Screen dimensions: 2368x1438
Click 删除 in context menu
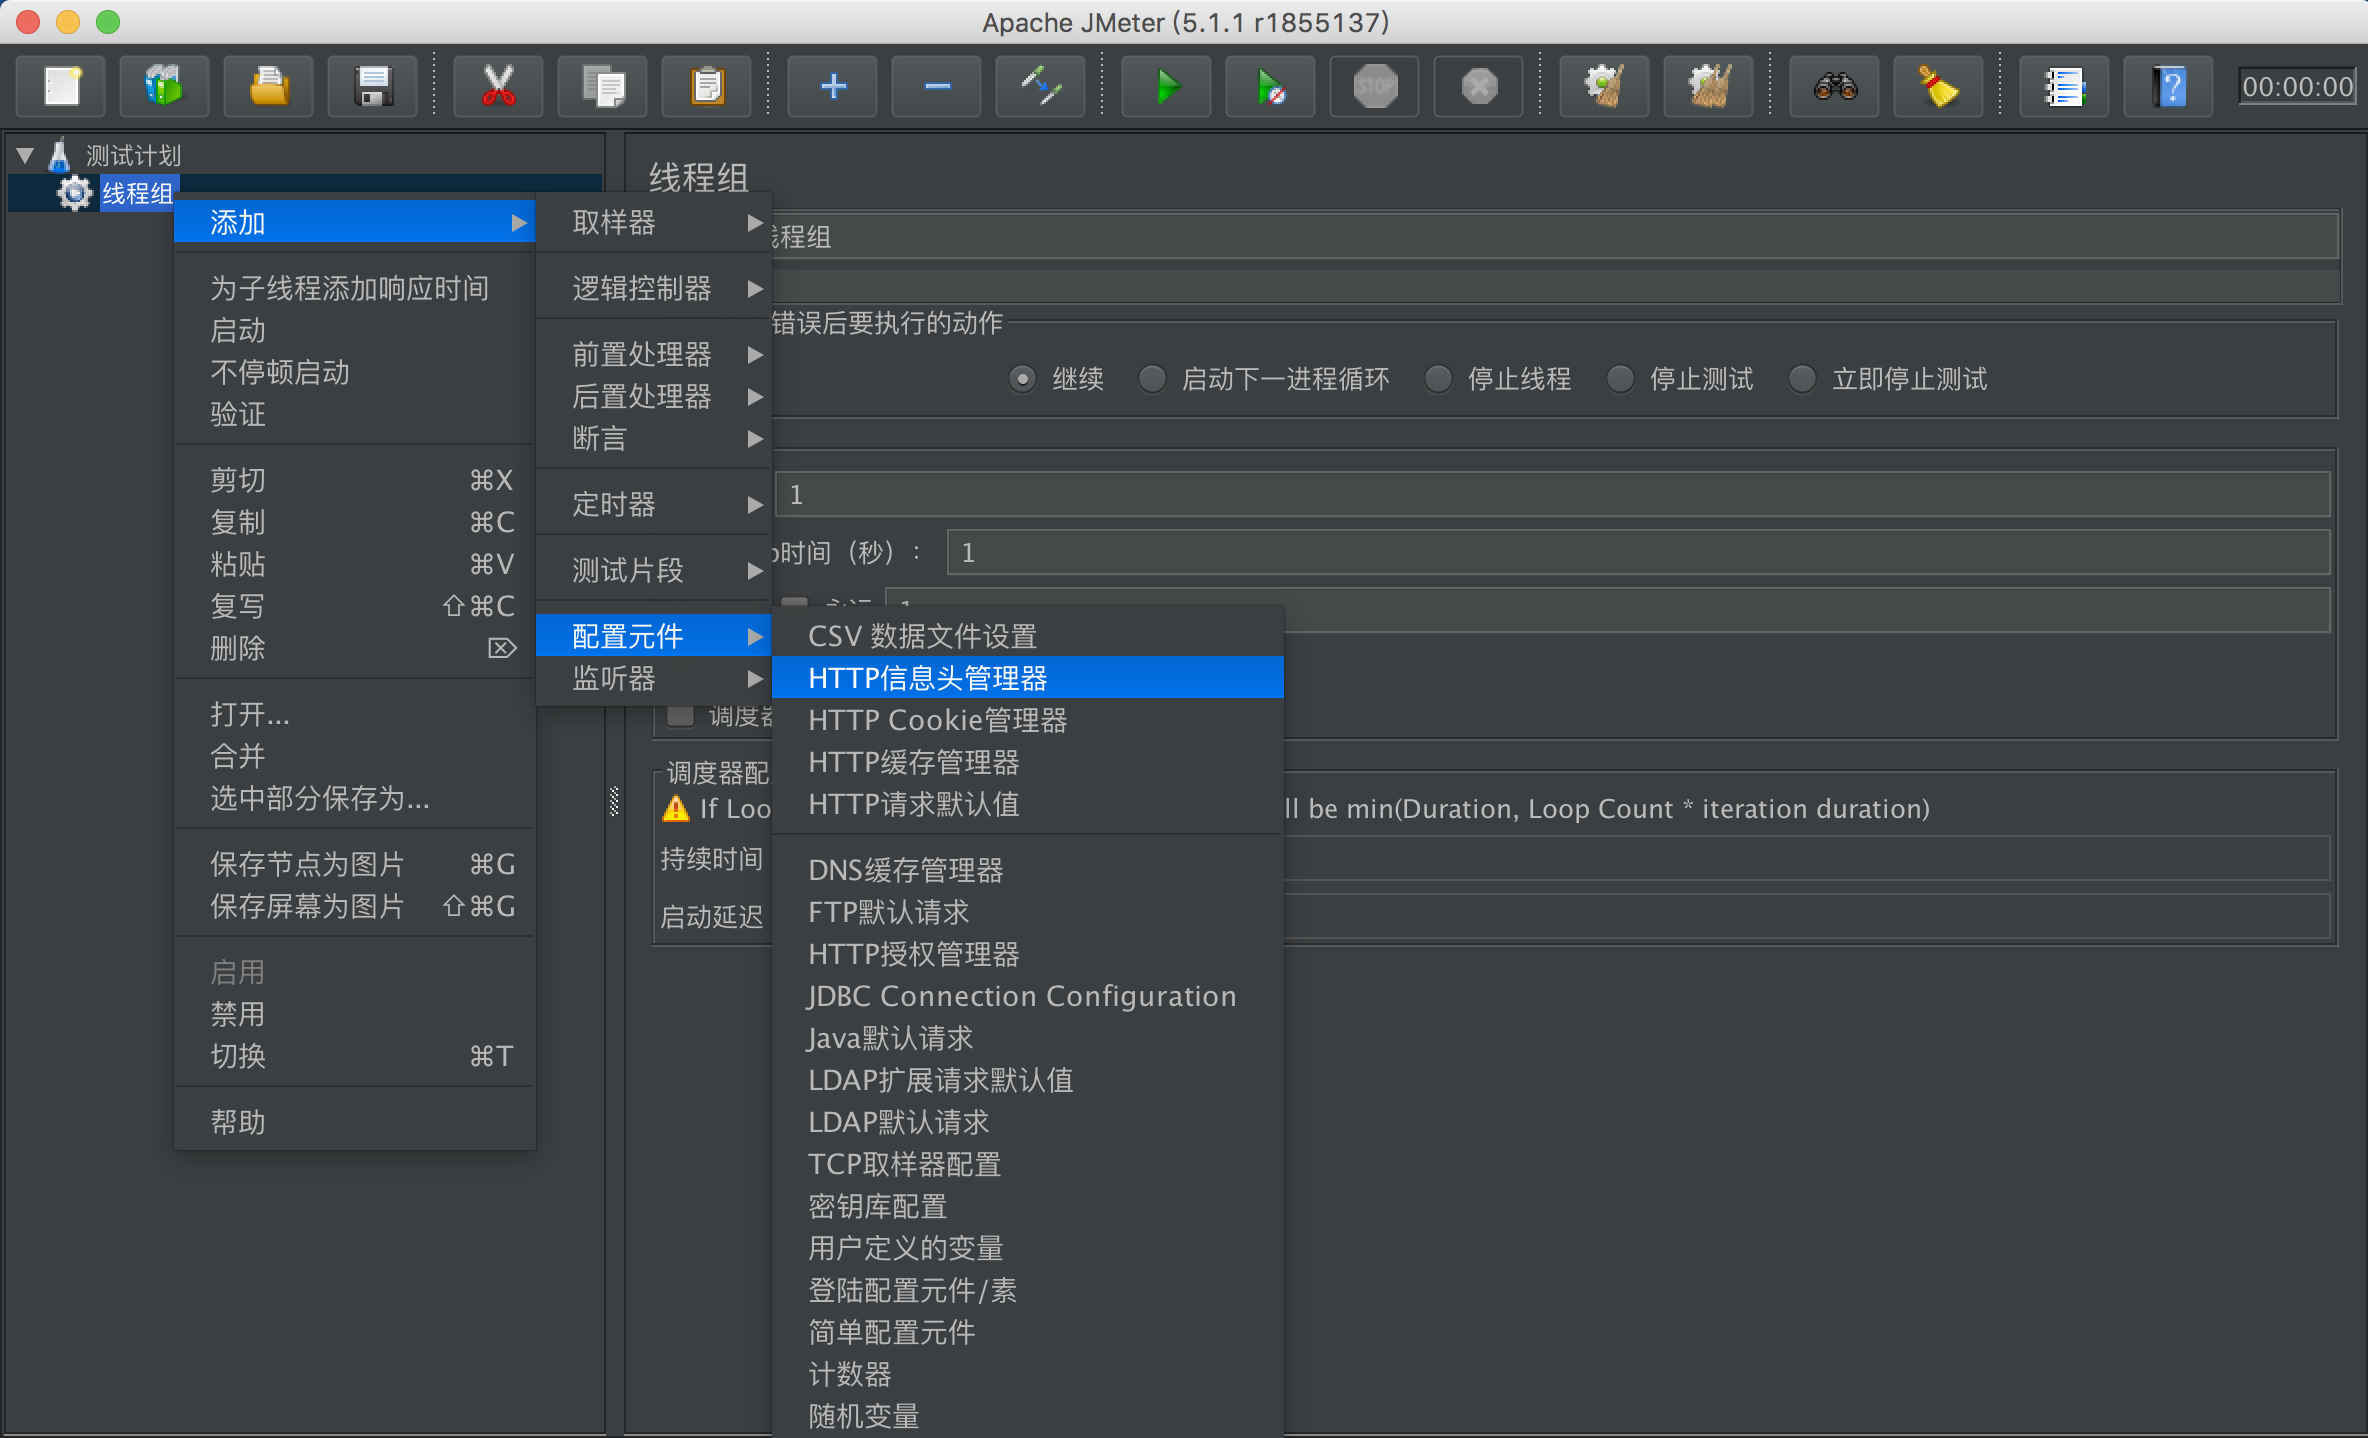355,648
